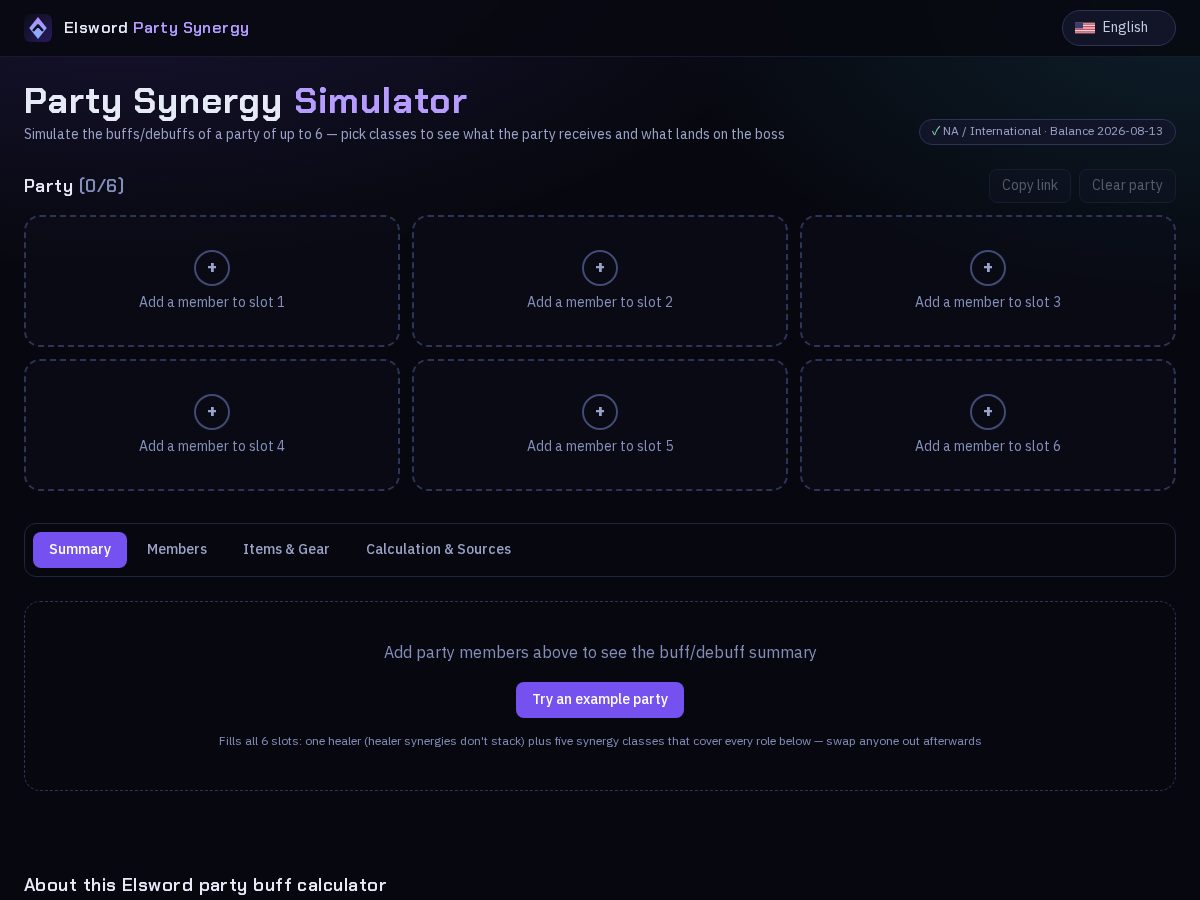
Task: Click the plus icon in slot 3
Action: pyautogui.click(x=988, y=268)
